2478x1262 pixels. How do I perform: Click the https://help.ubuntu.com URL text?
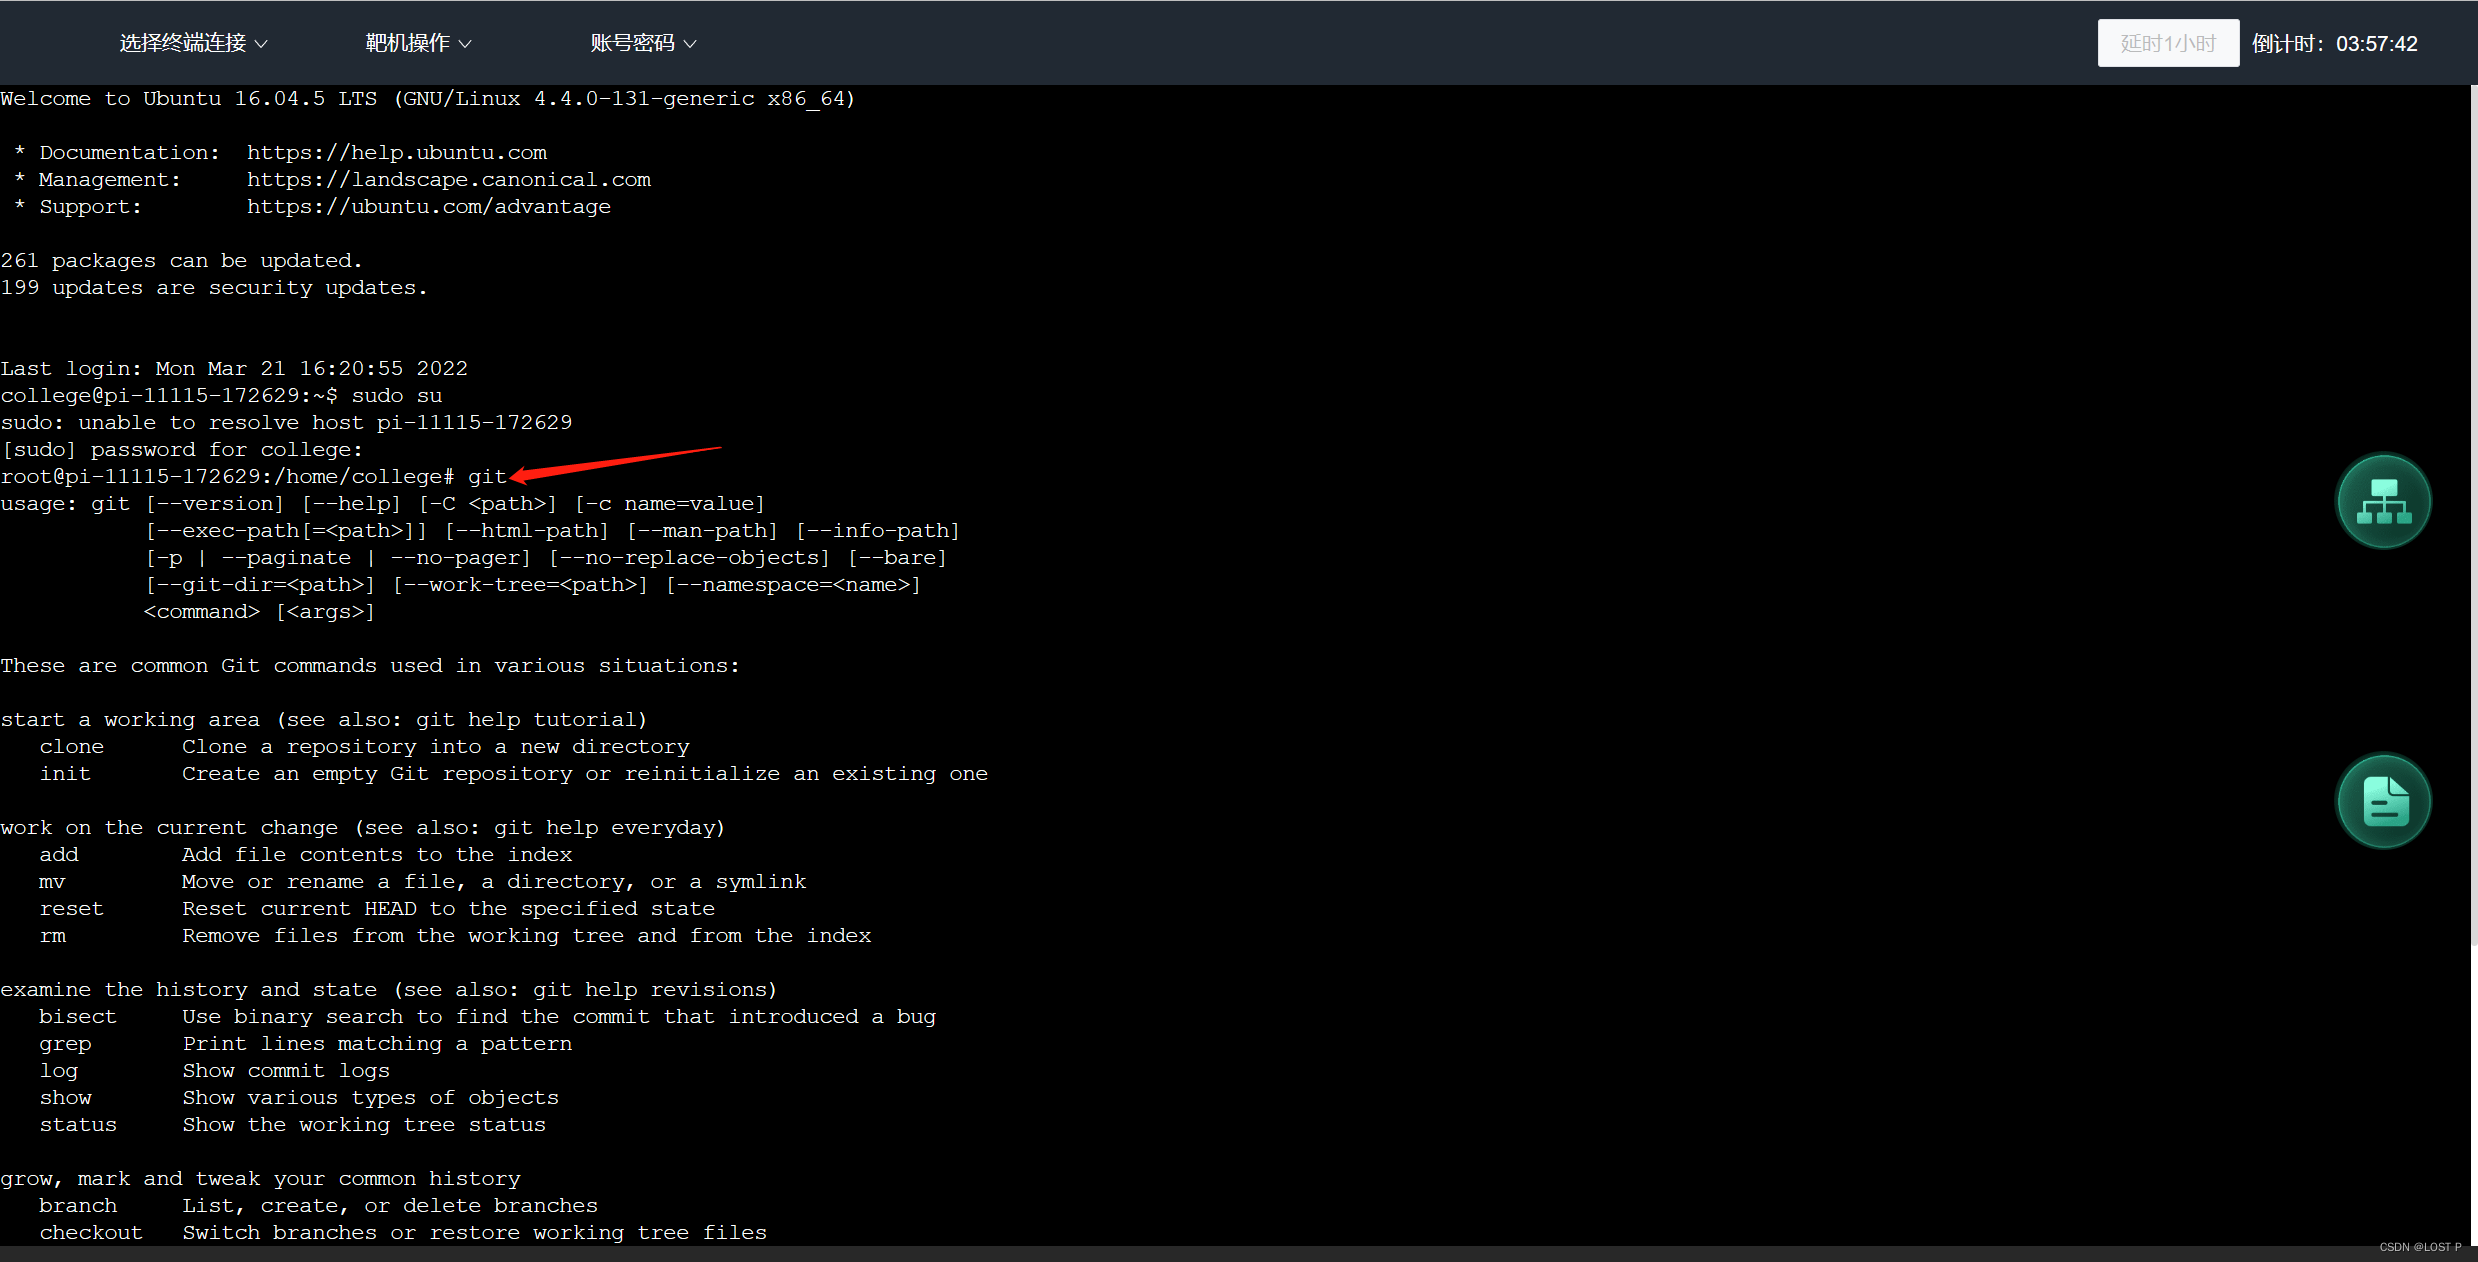click(x=397, y=152)
